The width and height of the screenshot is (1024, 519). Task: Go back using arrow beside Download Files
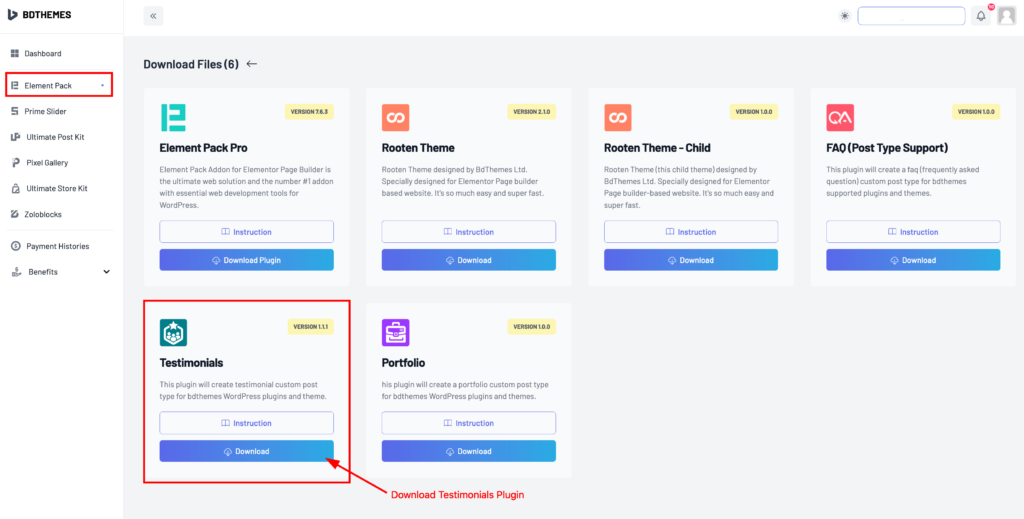point(251,64)
